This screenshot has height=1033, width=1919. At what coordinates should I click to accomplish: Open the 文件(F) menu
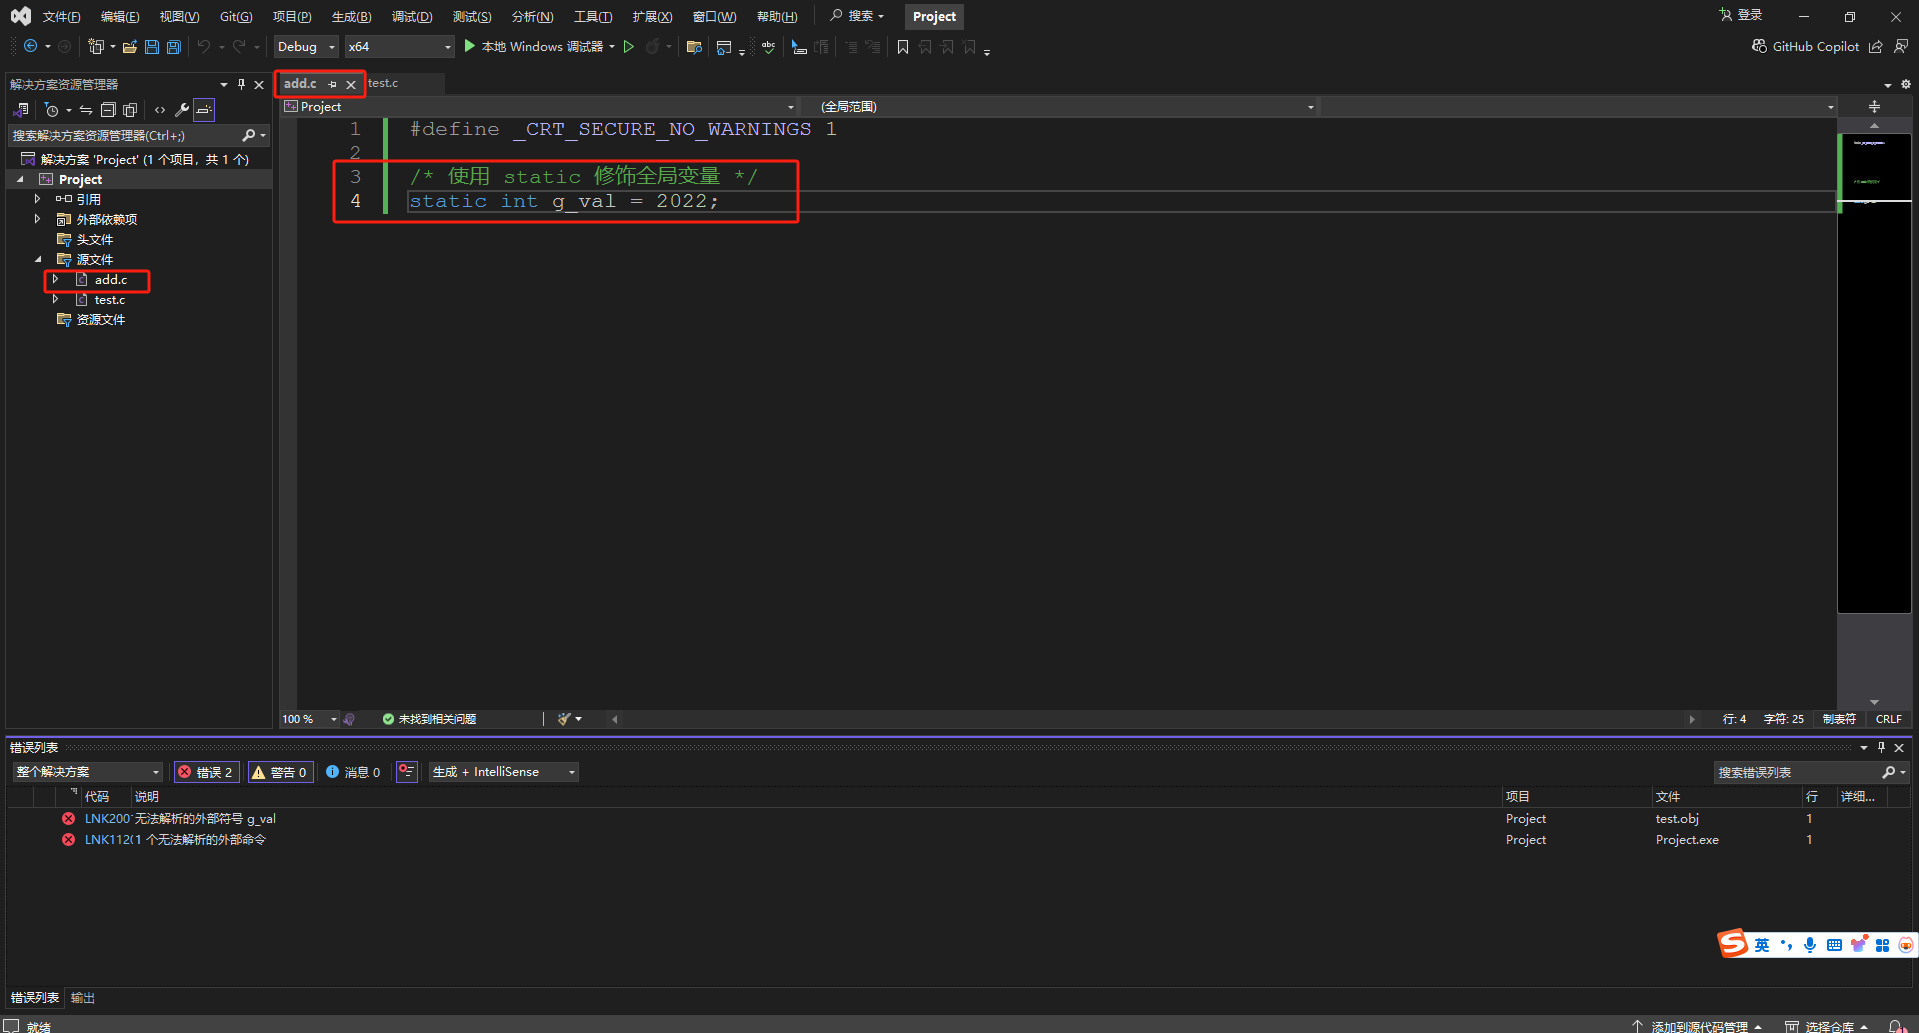tap(62, 17)
